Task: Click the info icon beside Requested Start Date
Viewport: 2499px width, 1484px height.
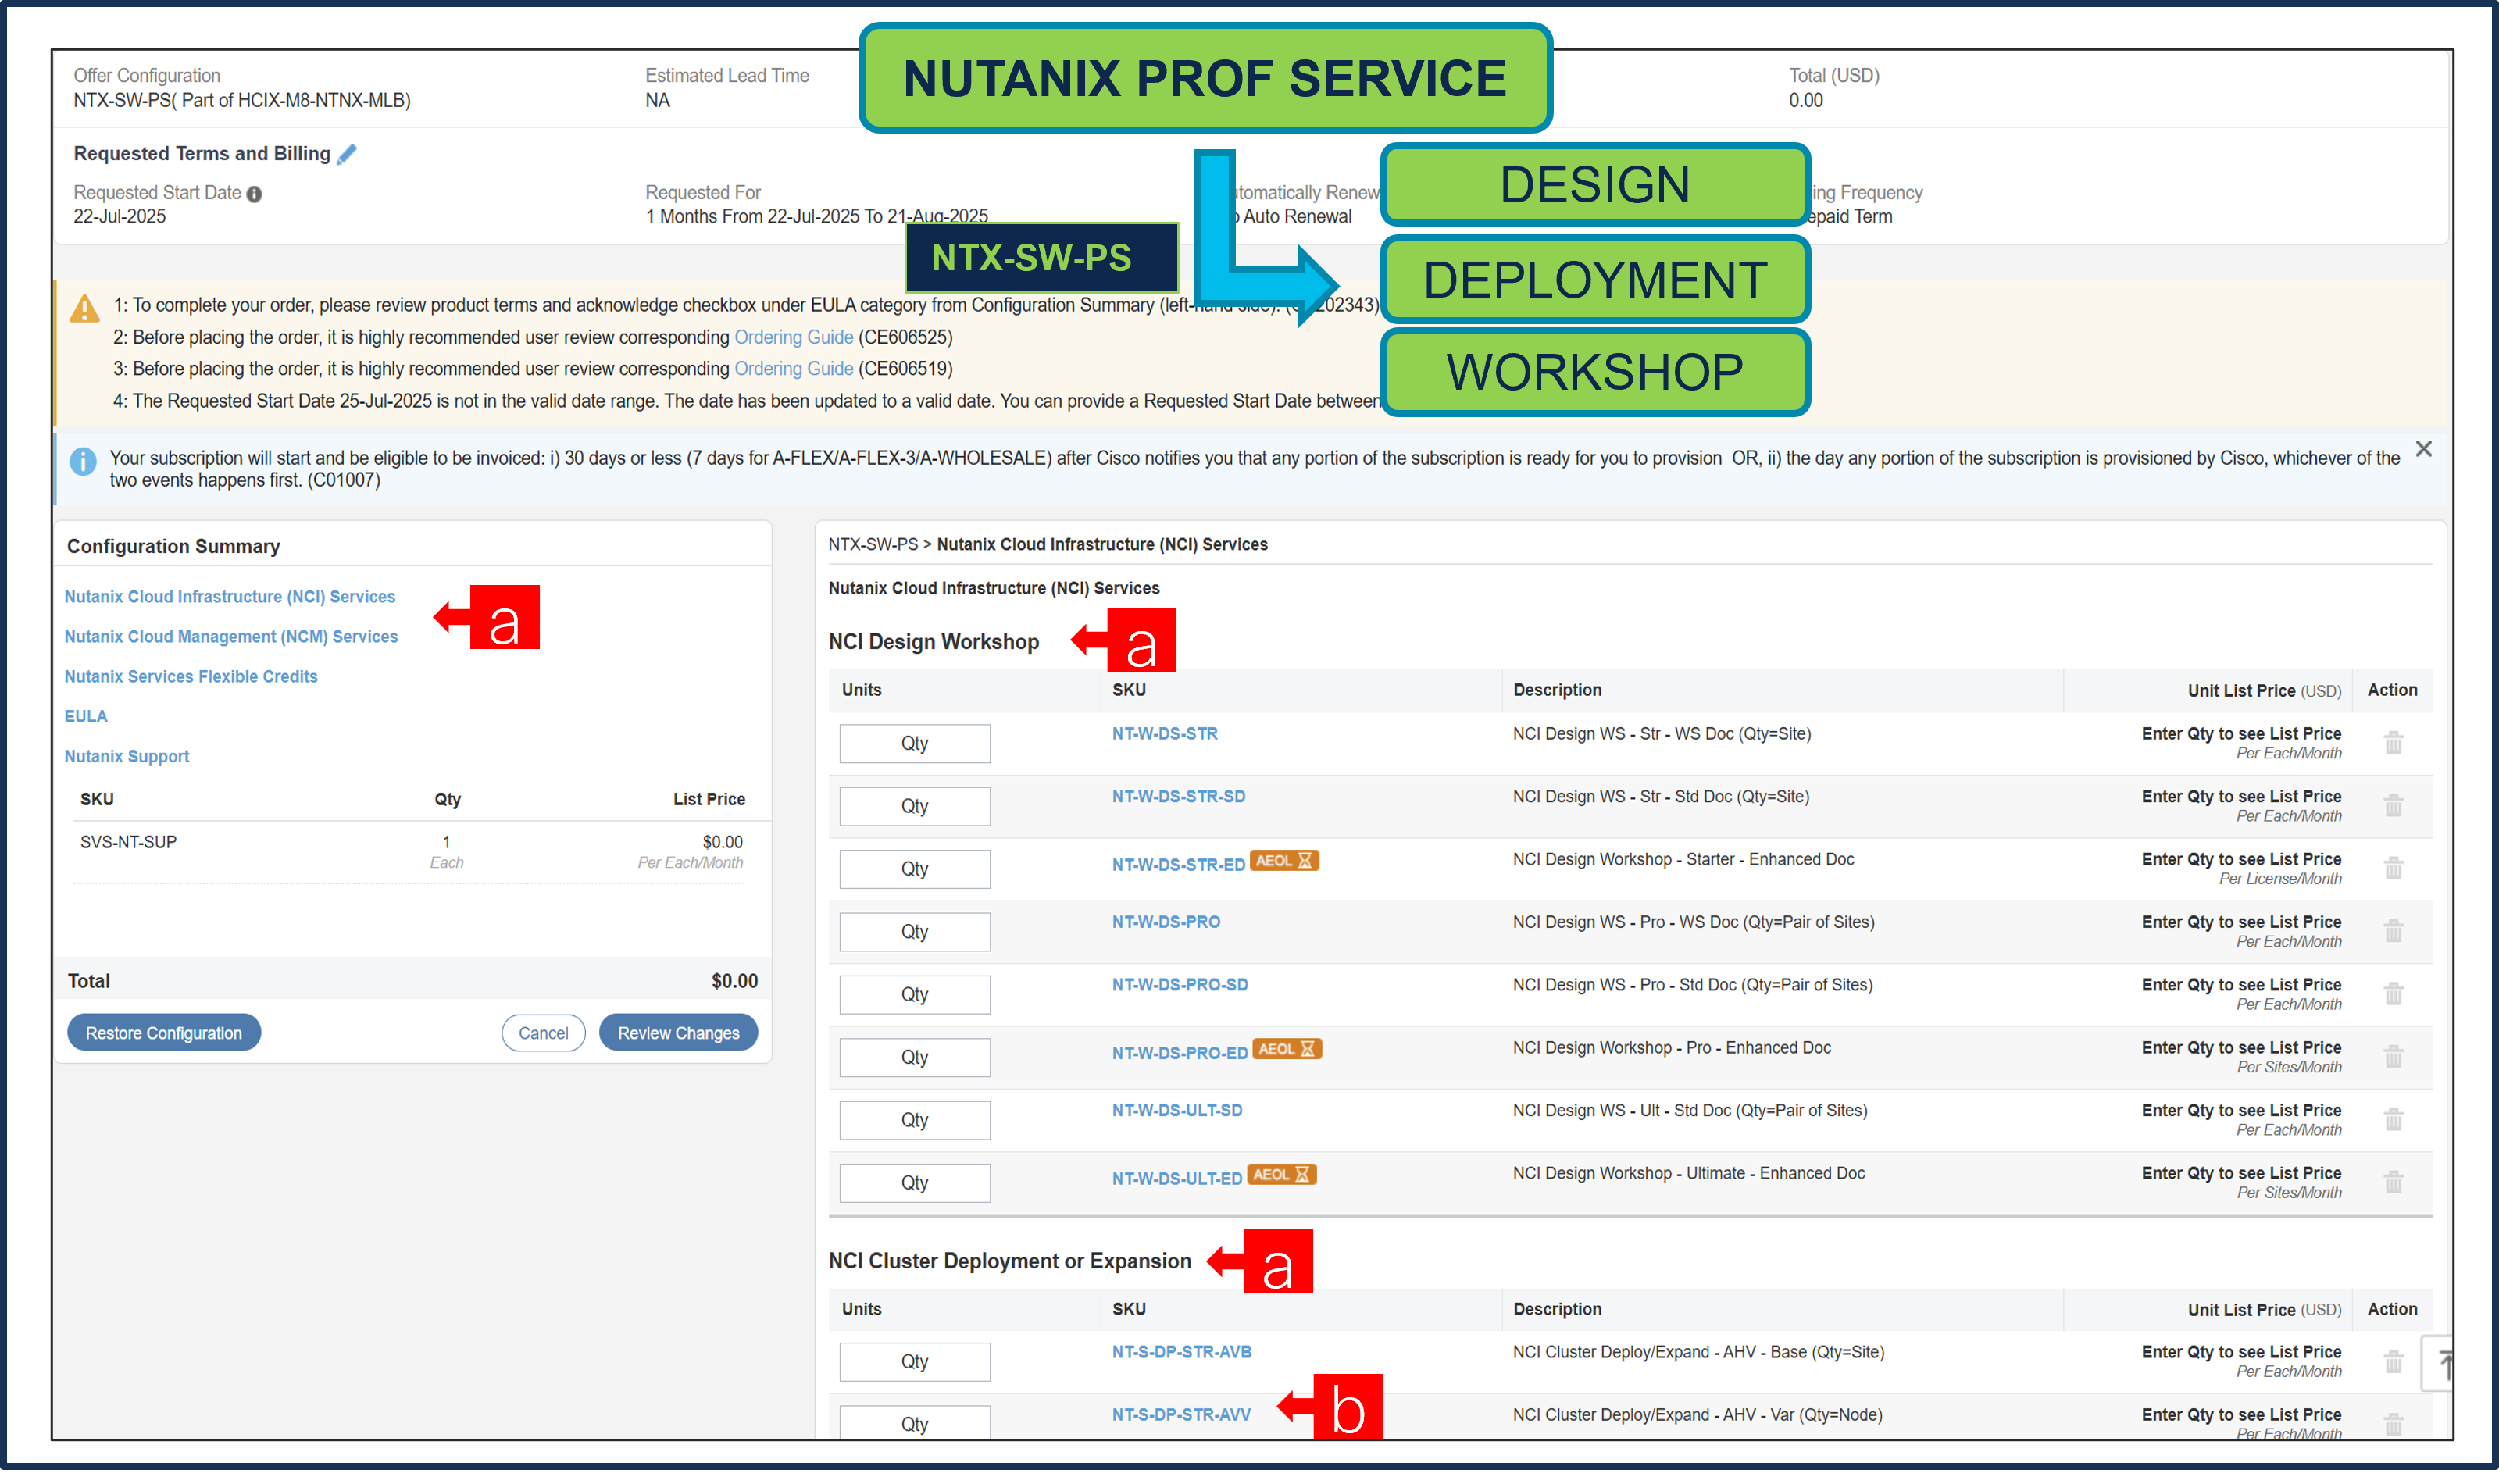Action: (x=254, y=193)
